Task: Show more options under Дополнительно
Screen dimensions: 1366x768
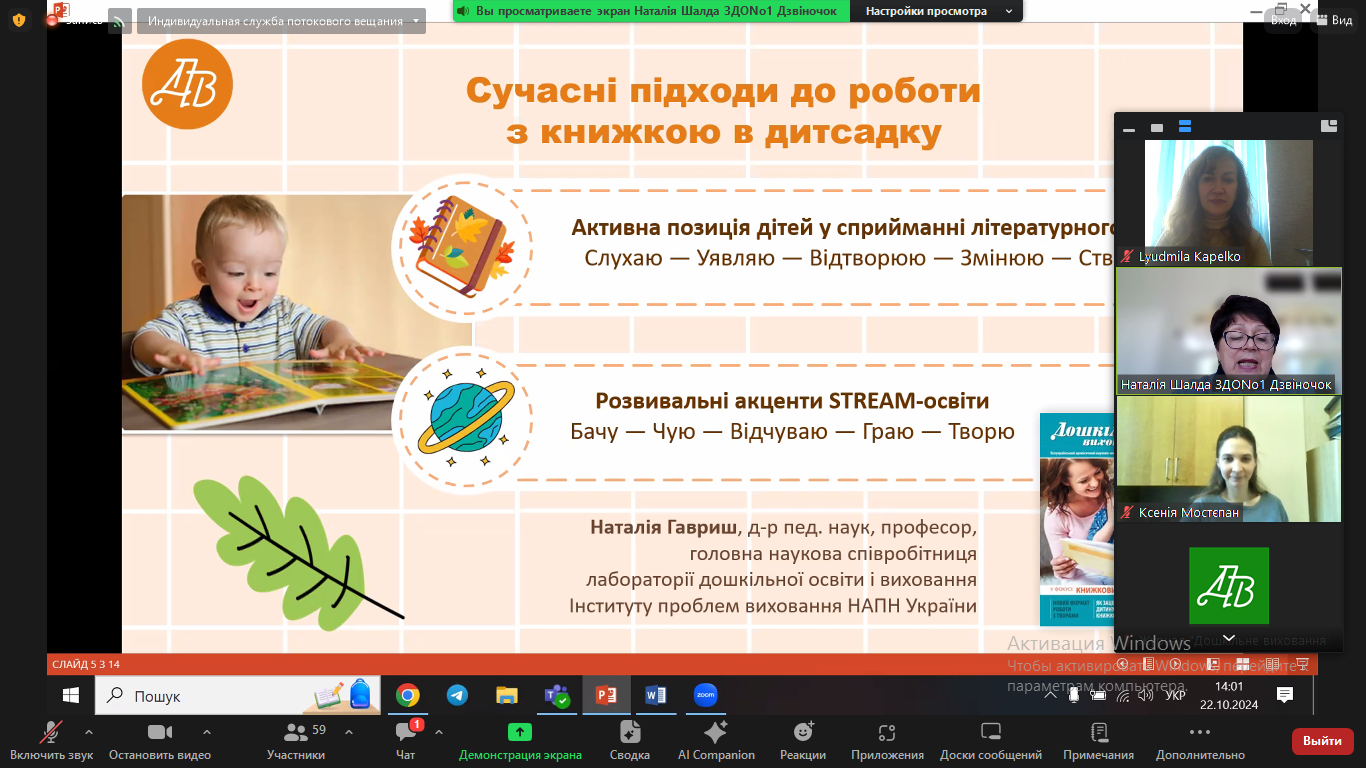Action: click(1200, 740)
